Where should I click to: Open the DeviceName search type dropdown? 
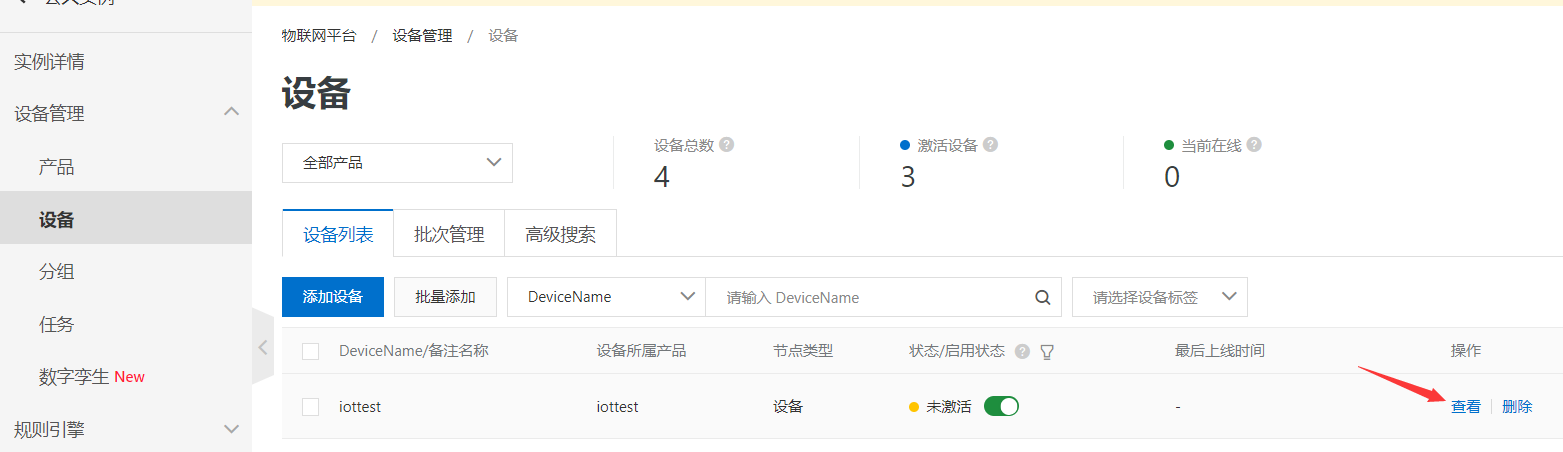pyautogui.click(x=606, y=297)
